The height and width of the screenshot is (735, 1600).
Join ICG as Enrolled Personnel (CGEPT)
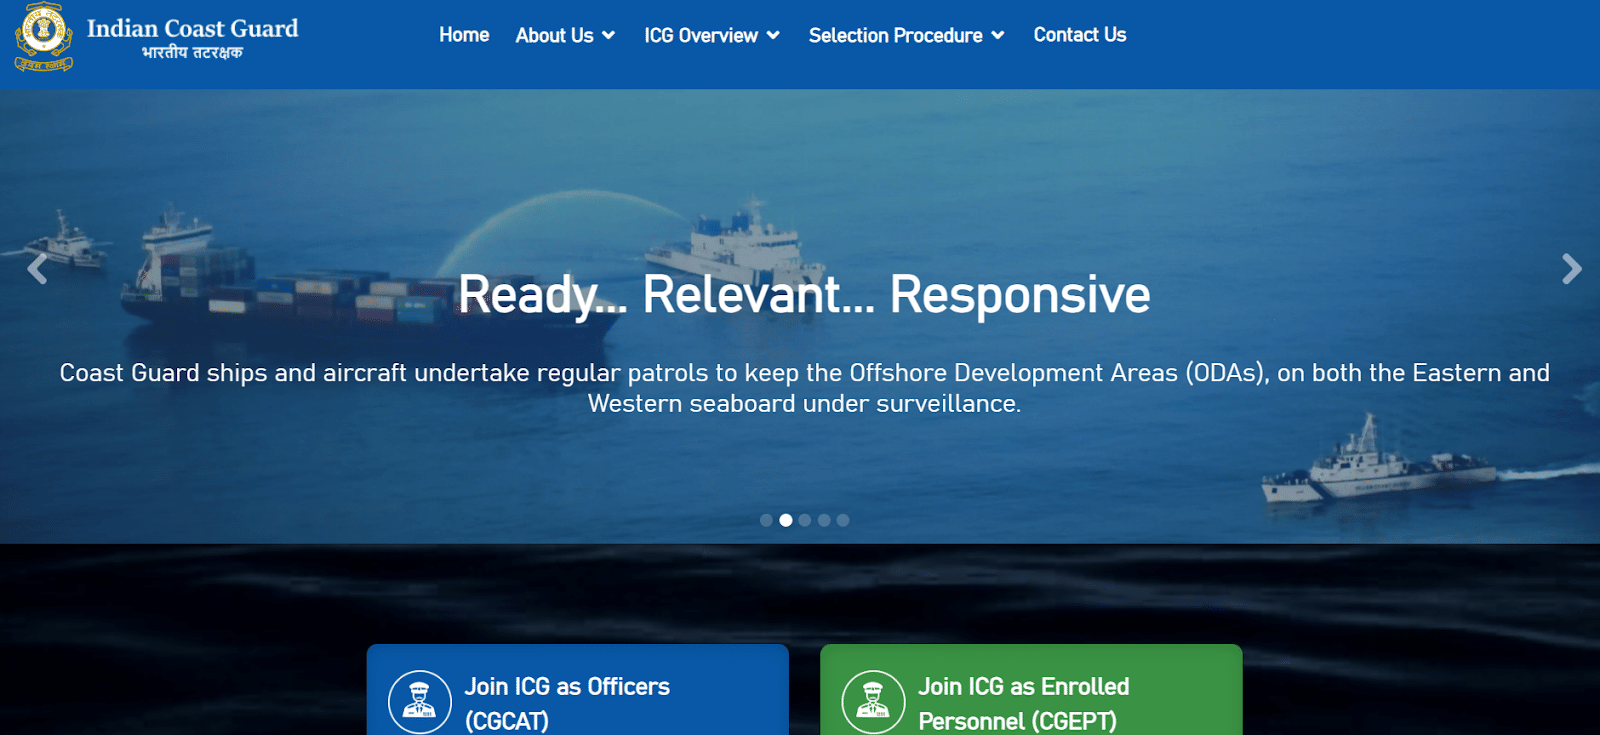coord(1031,690)
